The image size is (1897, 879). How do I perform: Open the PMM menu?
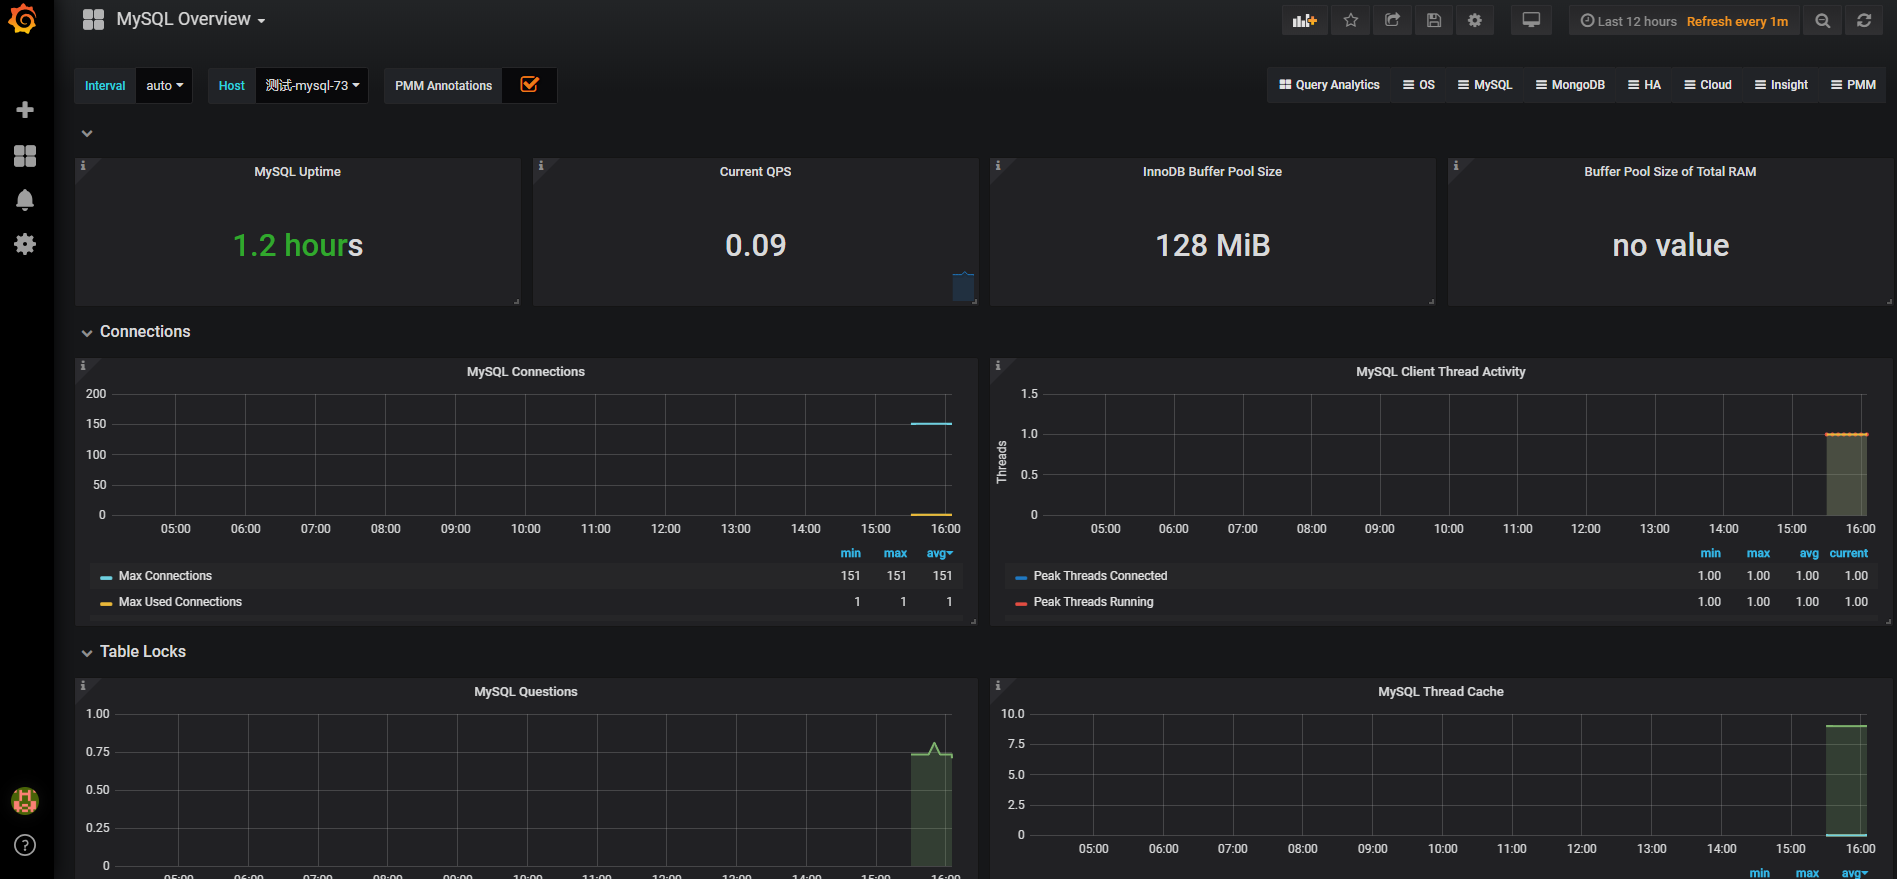[1853, 85]
